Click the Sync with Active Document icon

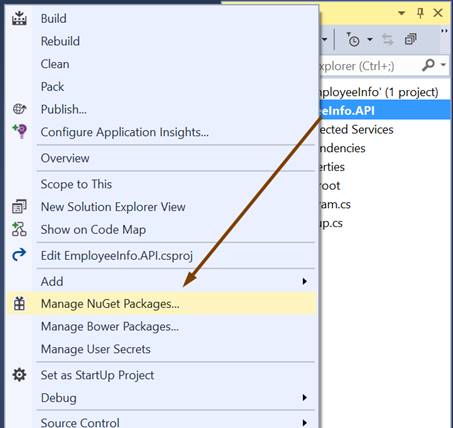tap(388, 40)
